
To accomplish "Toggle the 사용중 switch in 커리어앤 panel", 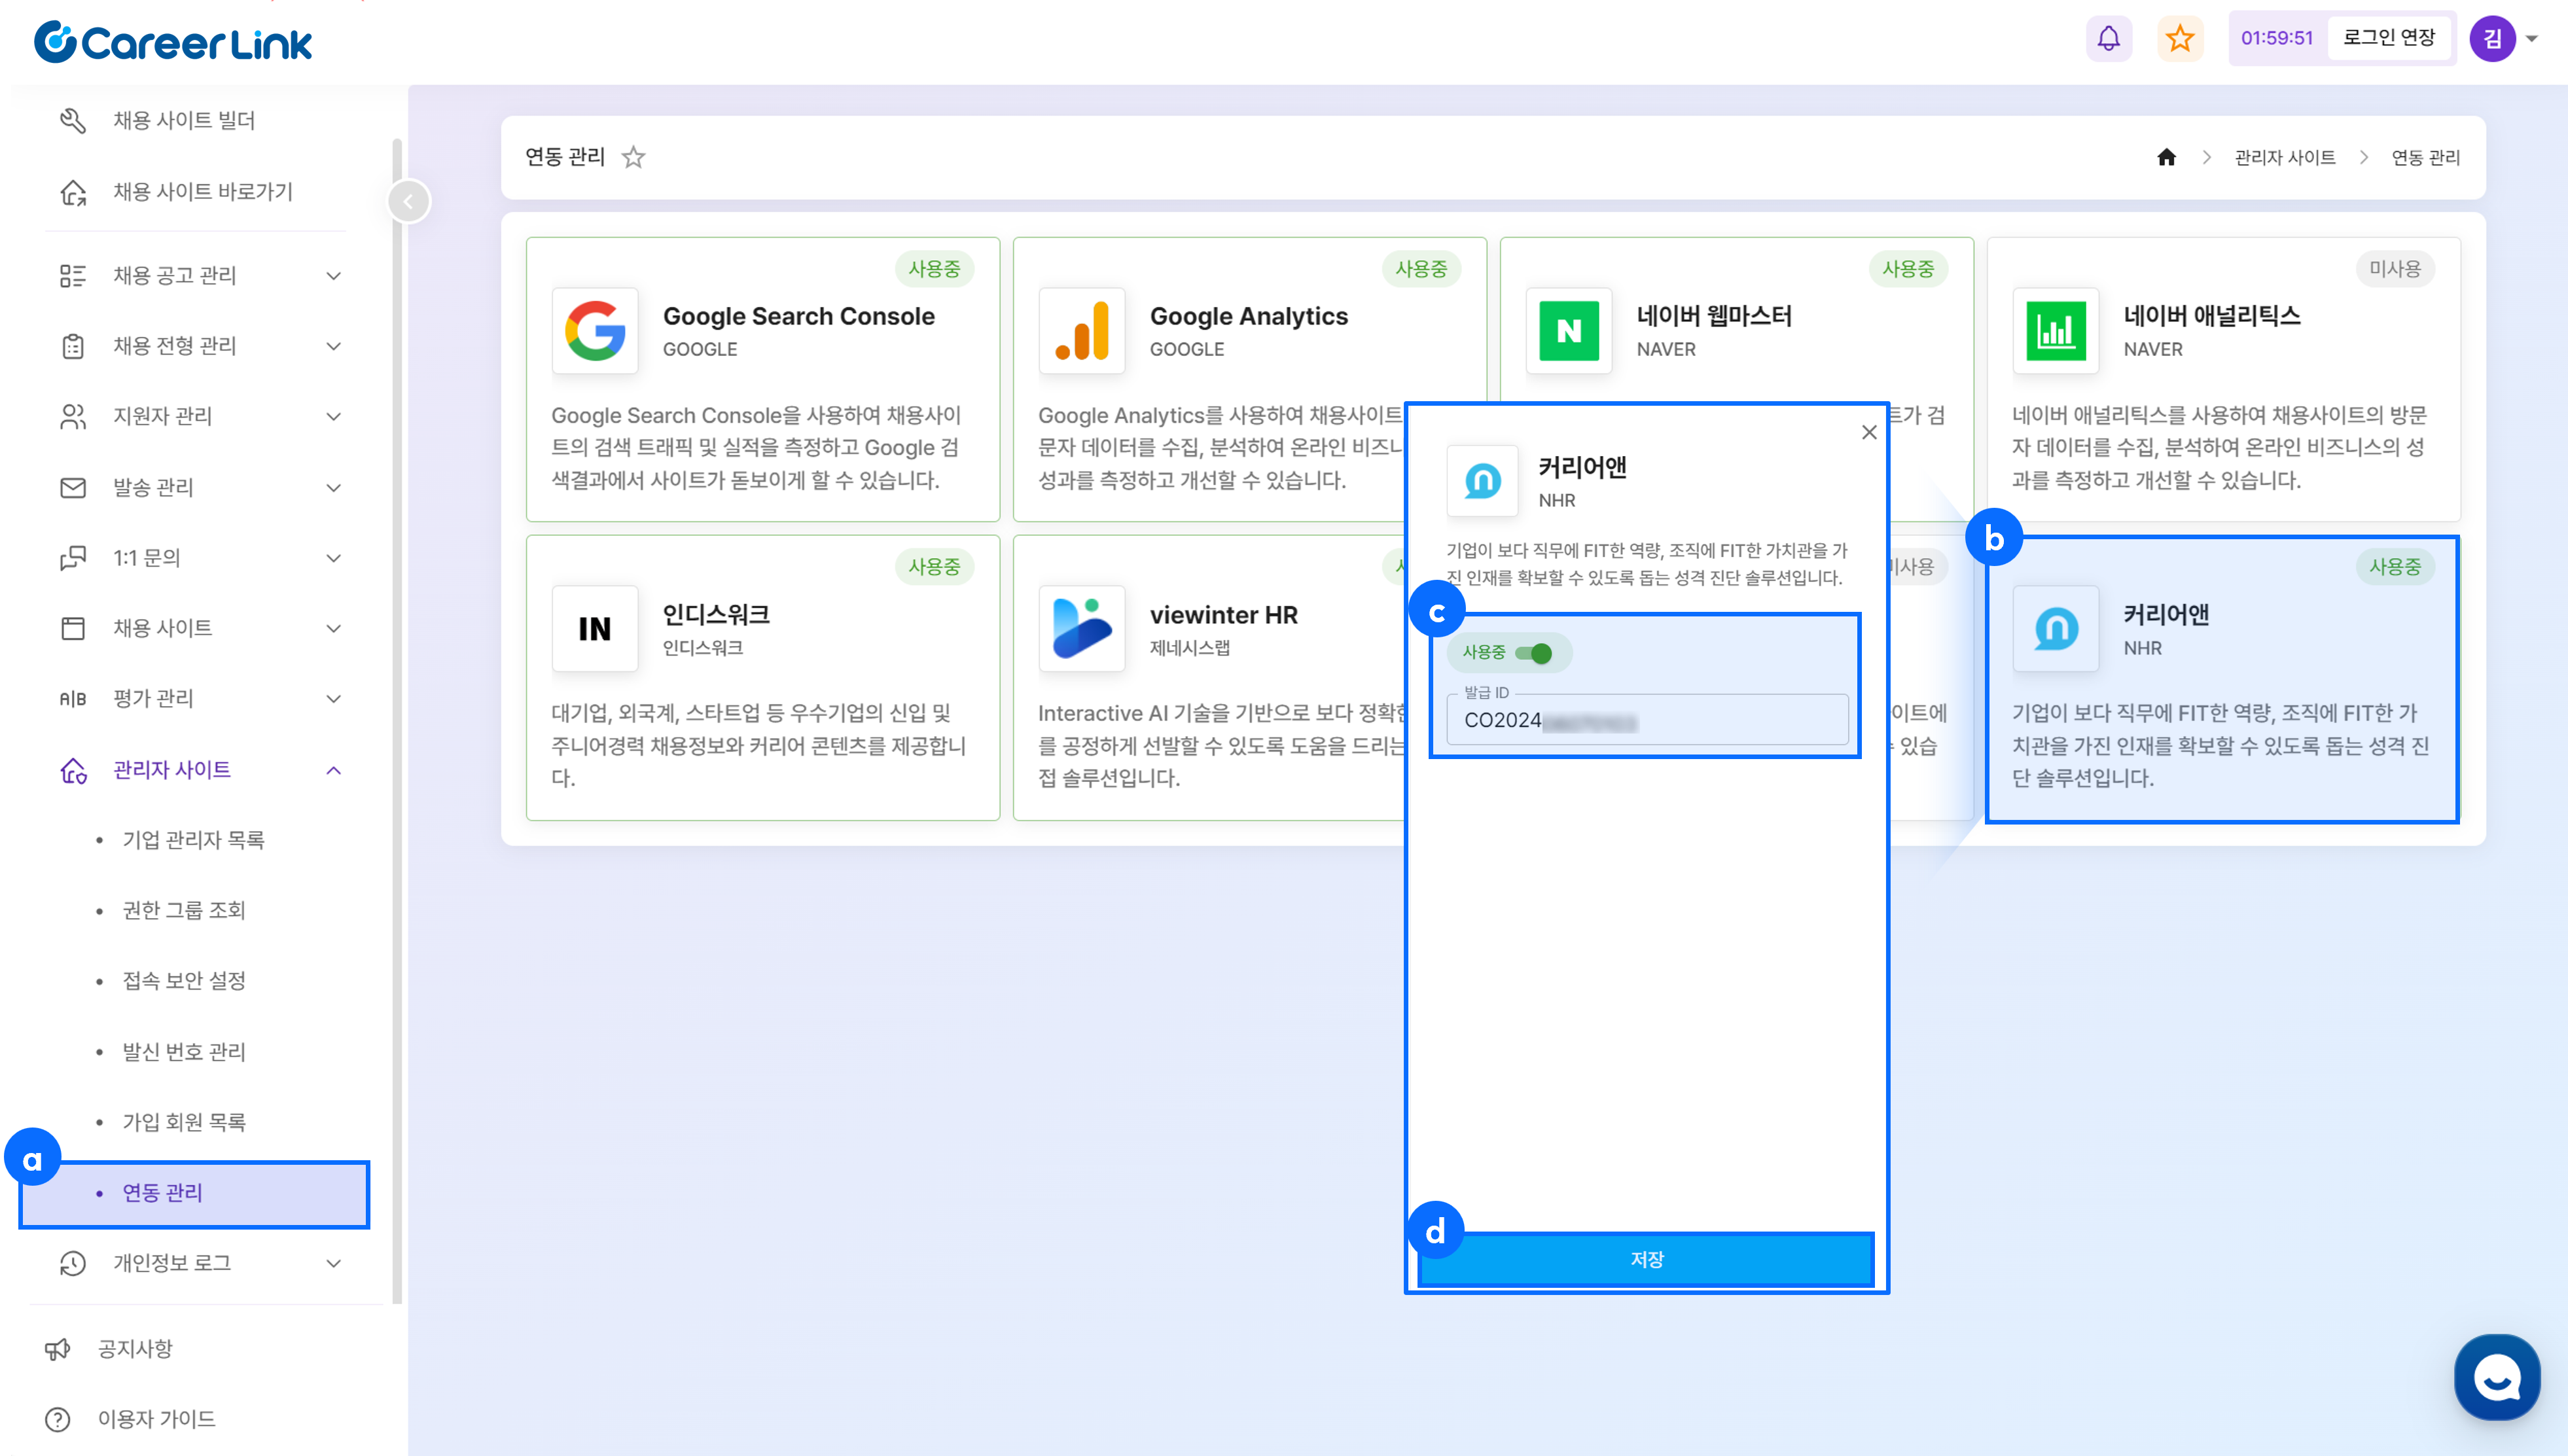I will click(1533, 653).
